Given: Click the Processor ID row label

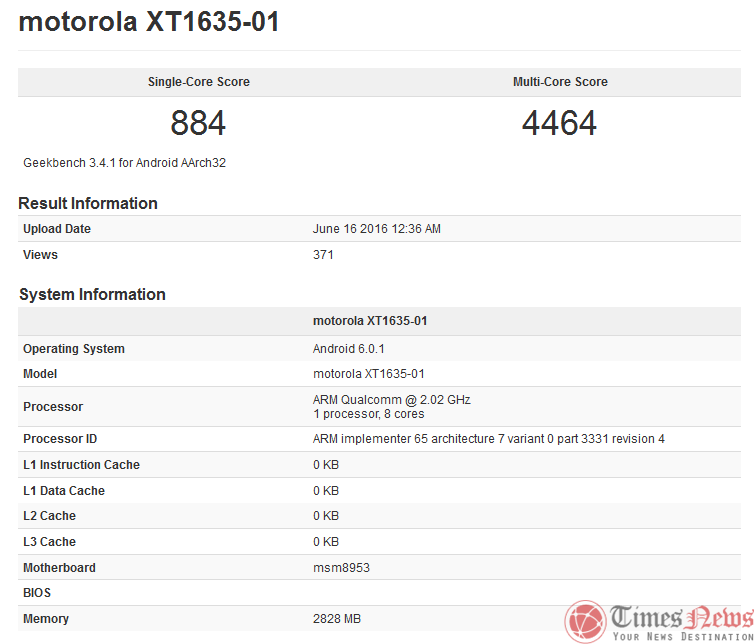Looking at the screenshot, I should 60,439.
